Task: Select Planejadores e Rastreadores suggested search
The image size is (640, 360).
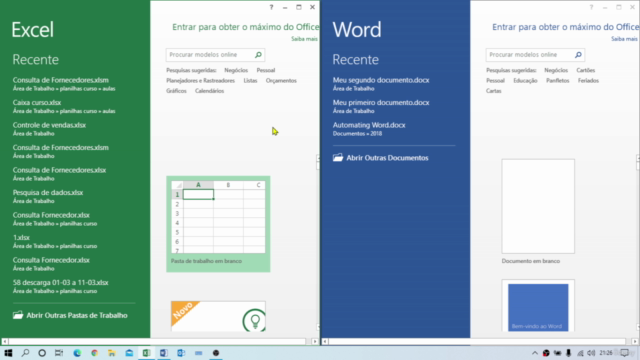Action: 200,80
